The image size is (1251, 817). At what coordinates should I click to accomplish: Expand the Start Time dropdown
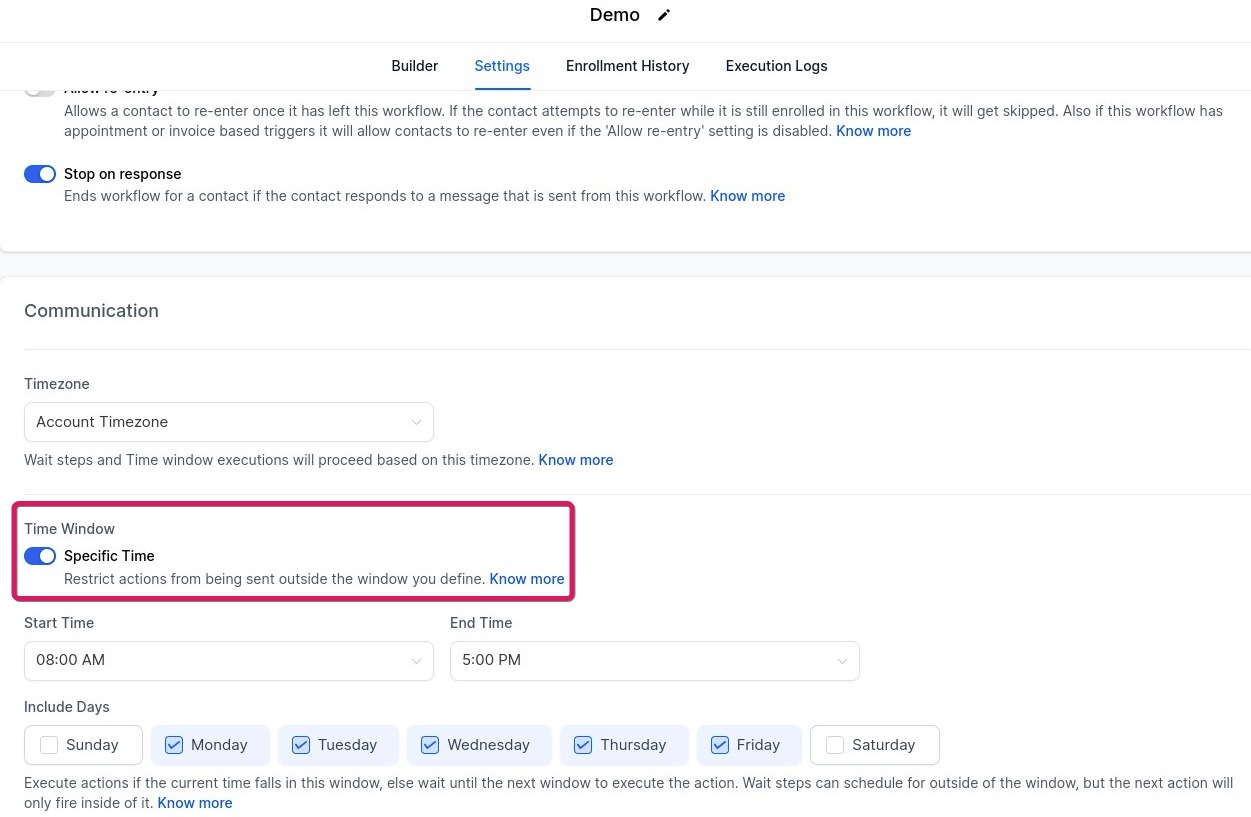(x=229, y=660)
